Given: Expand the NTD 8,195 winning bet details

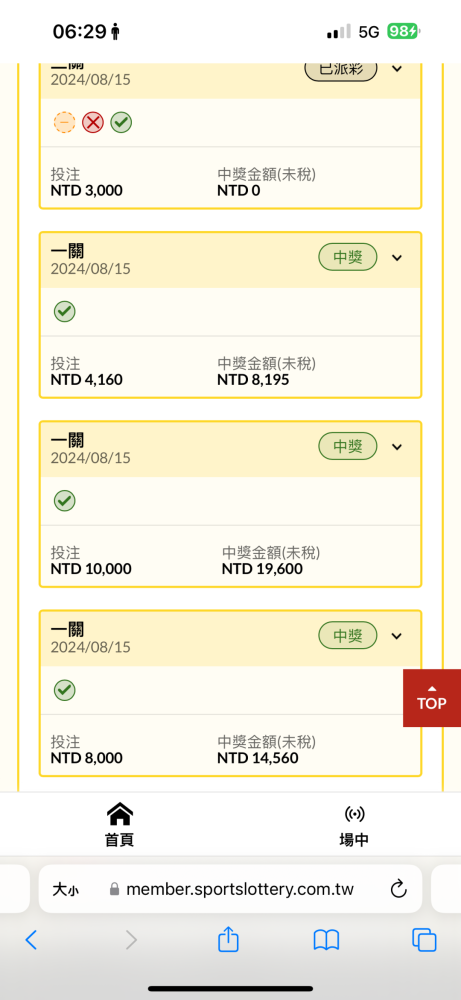Looking at the screenshot, I should 397,258.
